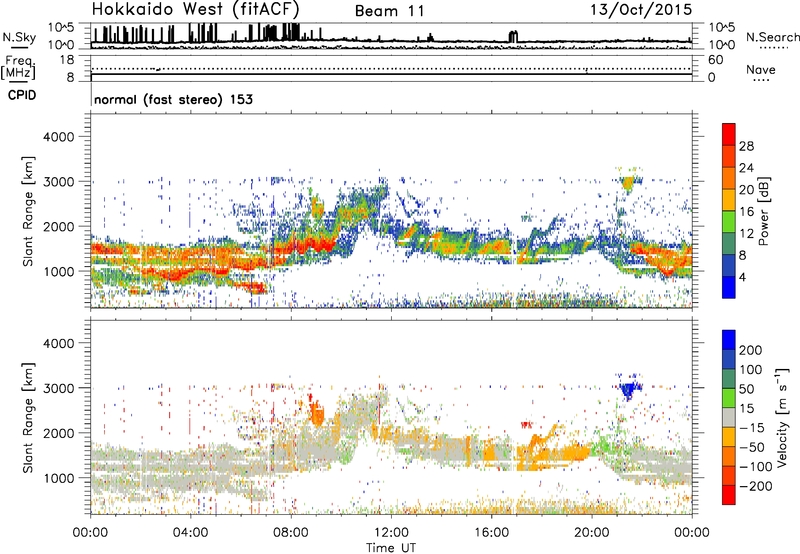Click the 'N.Sky' legend label

(19, 37)
